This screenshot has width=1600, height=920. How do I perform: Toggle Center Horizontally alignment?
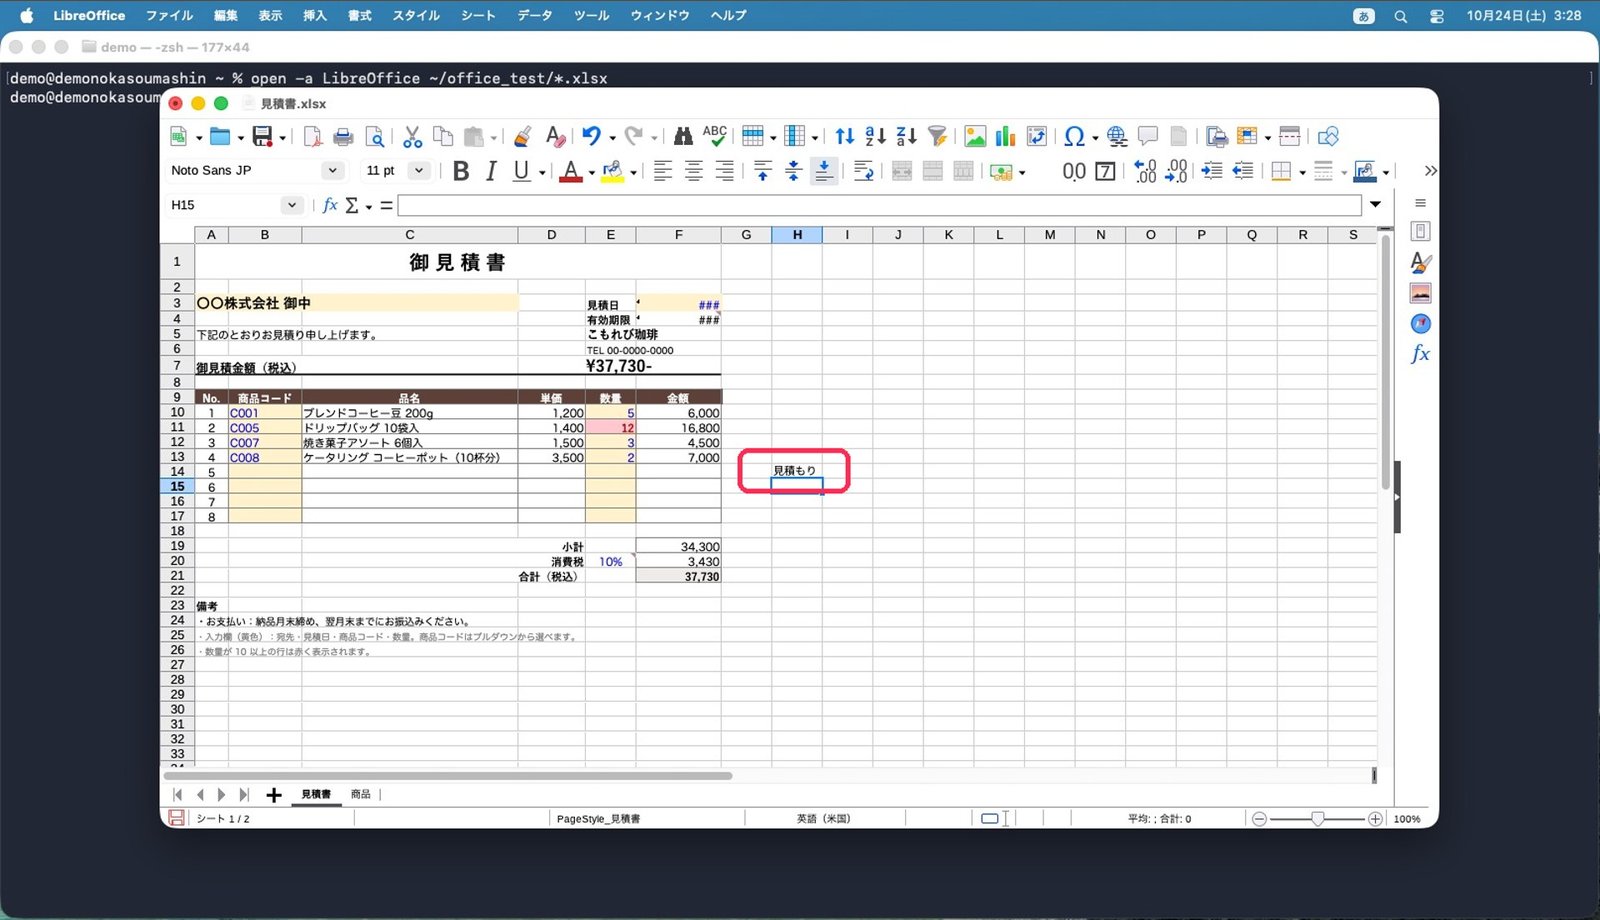pos(694,171)
